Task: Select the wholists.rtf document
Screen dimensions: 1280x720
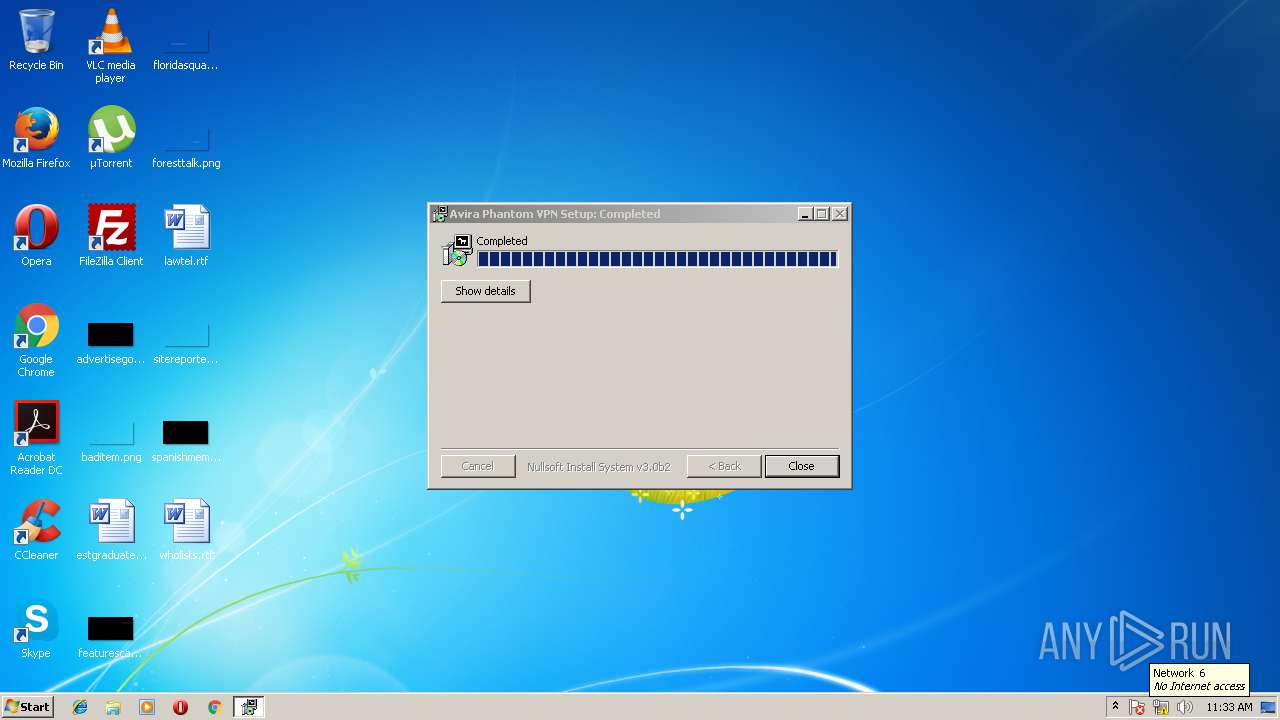Action: (x=186, y=530)
